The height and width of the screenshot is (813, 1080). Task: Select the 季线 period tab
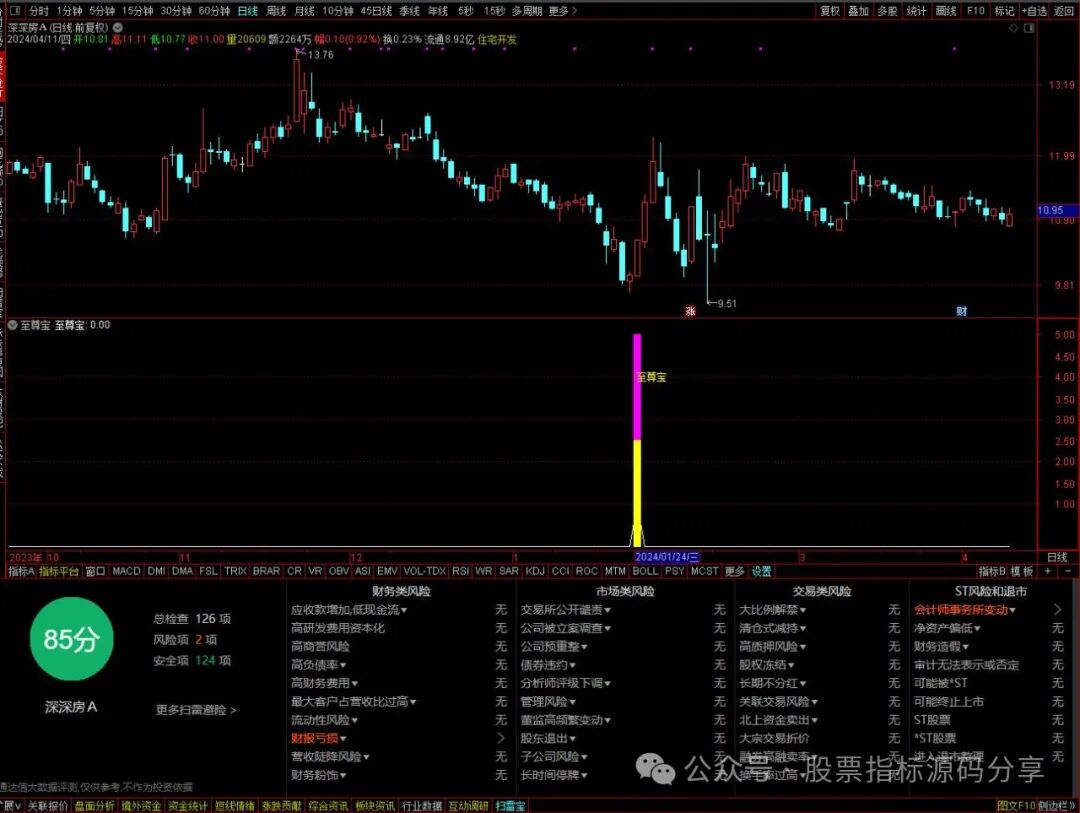click(409, 11)
